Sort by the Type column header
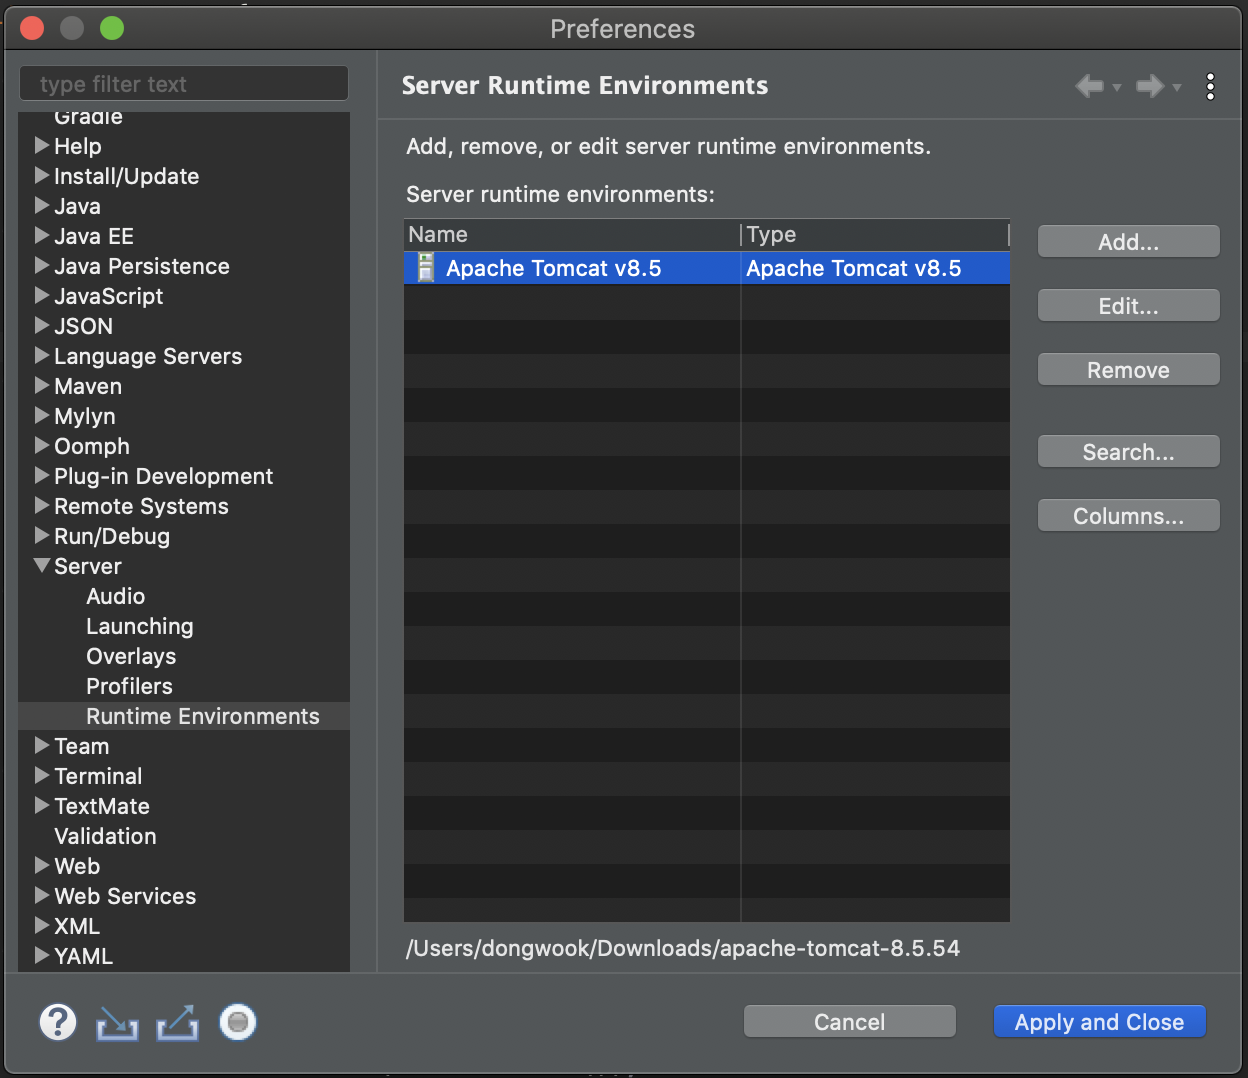The image size is (1248, 1078). click(875, 234)
